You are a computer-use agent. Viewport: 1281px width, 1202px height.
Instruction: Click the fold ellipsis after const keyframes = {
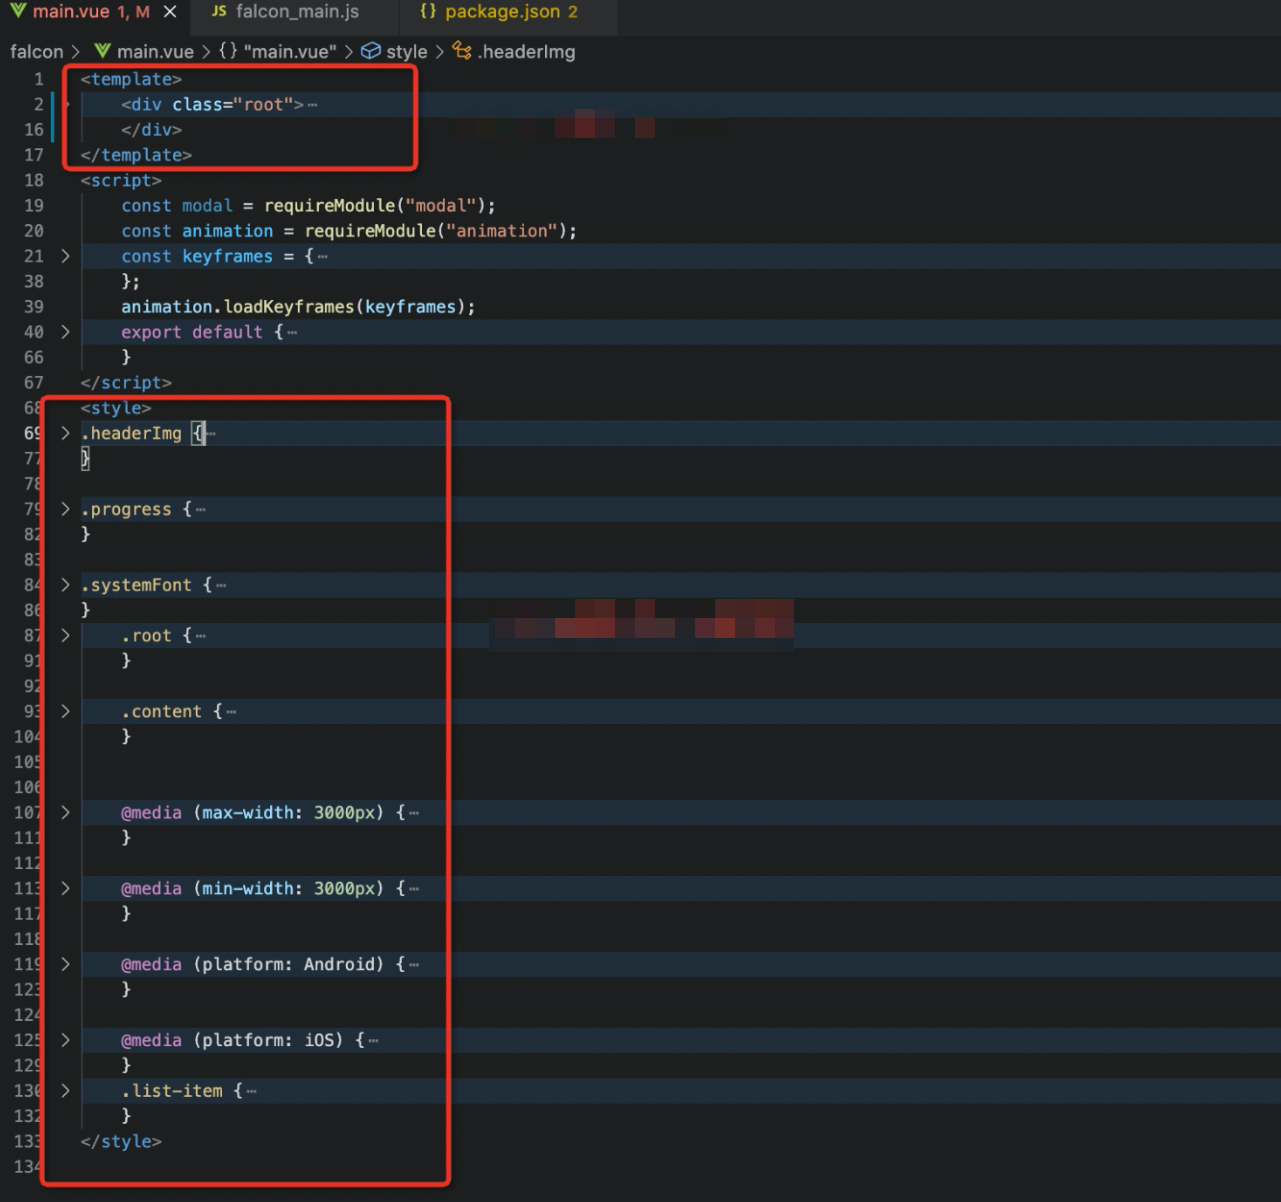[x=322, y=257]
